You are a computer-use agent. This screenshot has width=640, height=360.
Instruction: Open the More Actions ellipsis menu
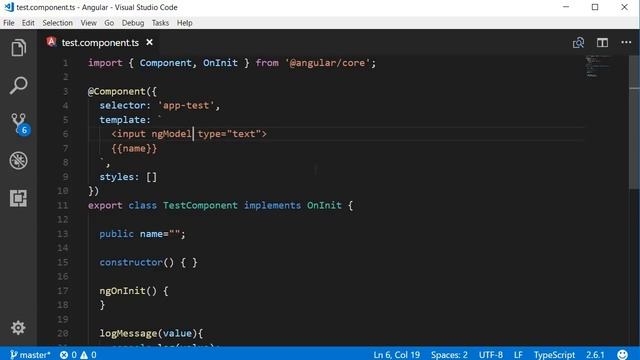[x=626, y=42]
